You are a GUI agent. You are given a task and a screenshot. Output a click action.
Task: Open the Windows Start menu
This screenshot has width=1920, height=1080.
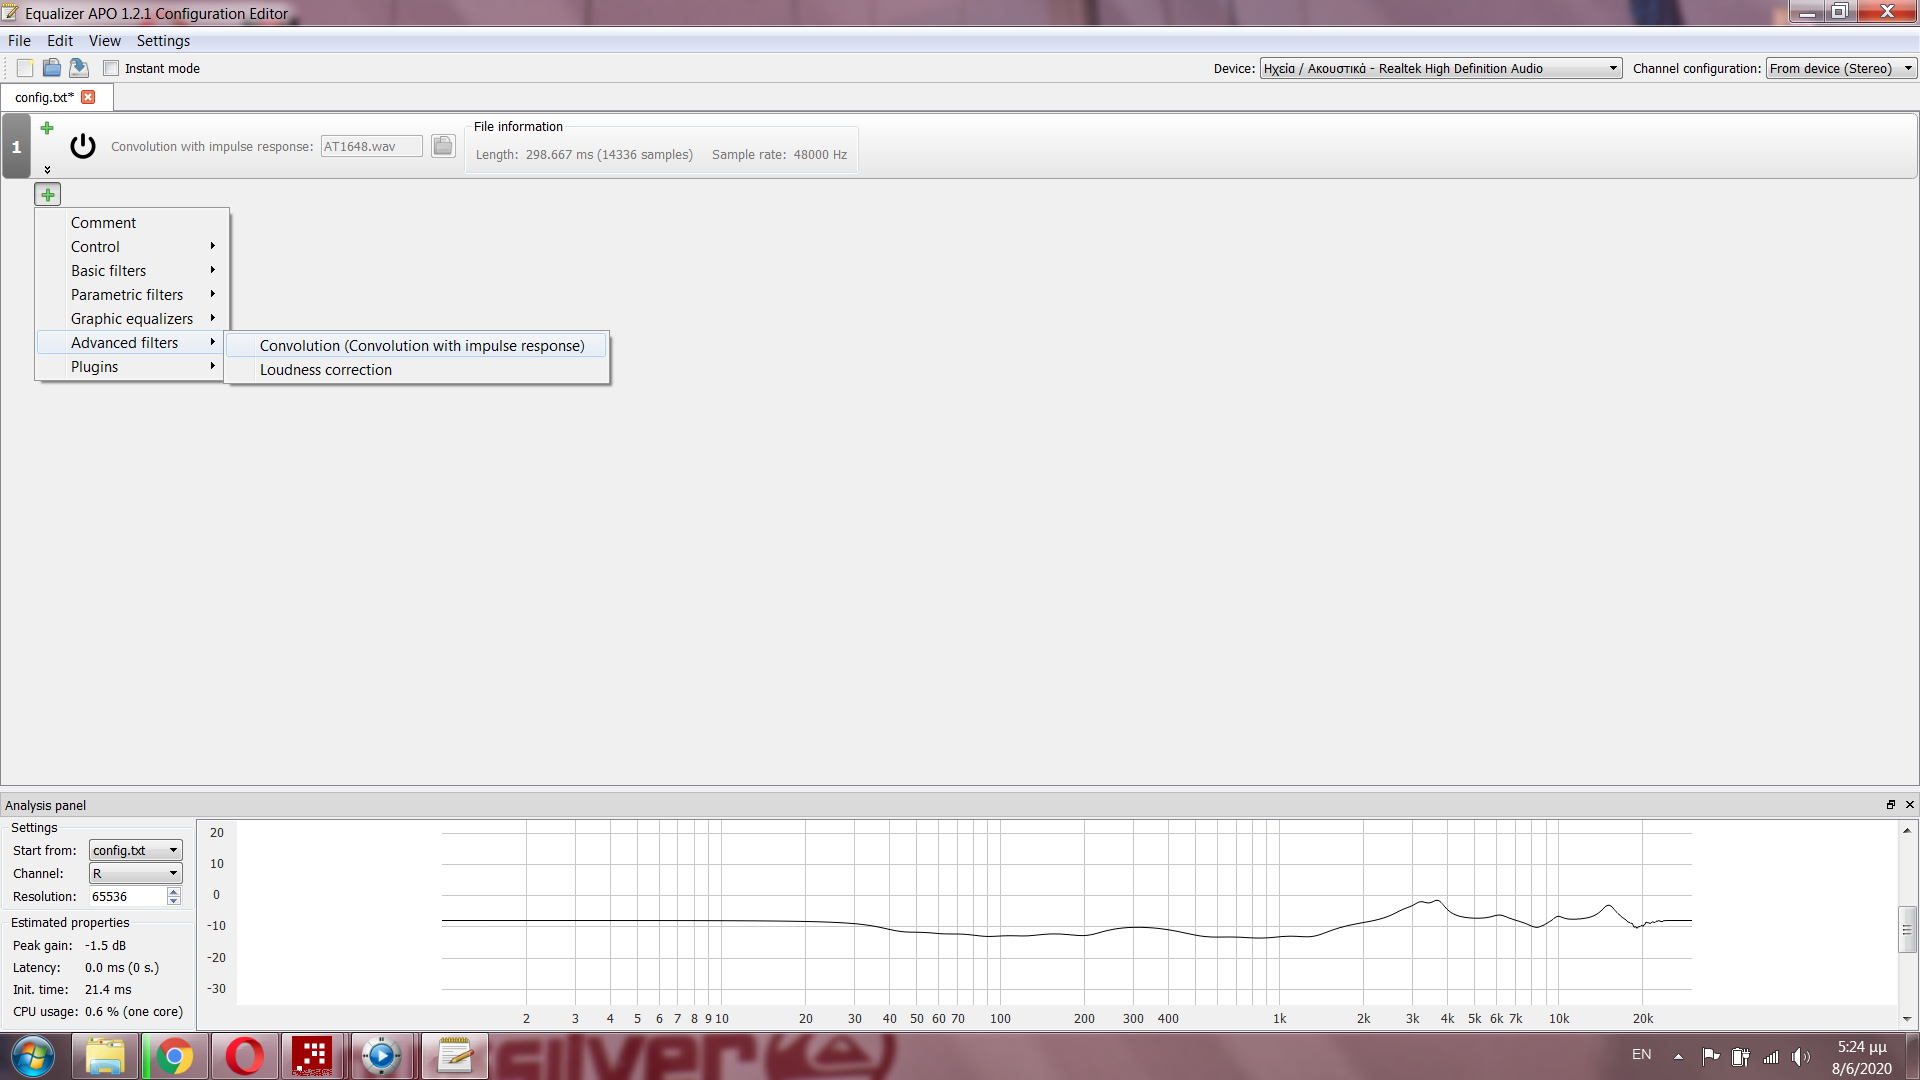(33, 1056)
